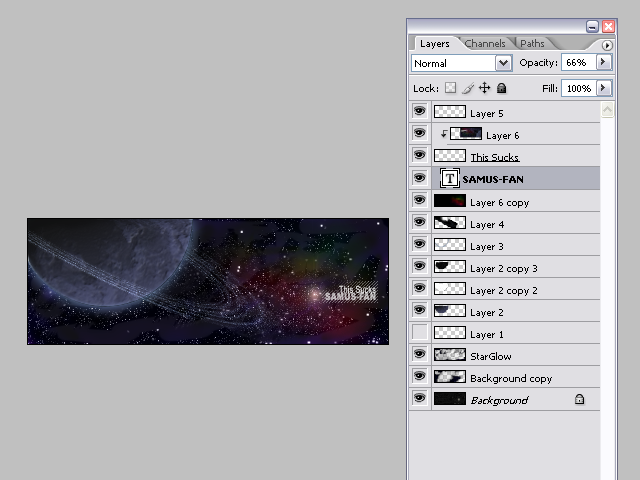Image resolution: width=640 pixels, height=480 pixels.
Task: Hide the Background copy layer
Action: click(420, 376)
